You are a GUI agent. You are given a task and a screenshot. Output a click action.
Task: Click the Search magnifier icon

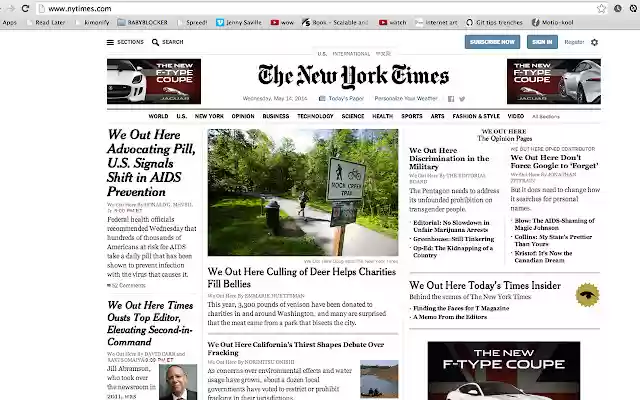(x=155, y=42)
